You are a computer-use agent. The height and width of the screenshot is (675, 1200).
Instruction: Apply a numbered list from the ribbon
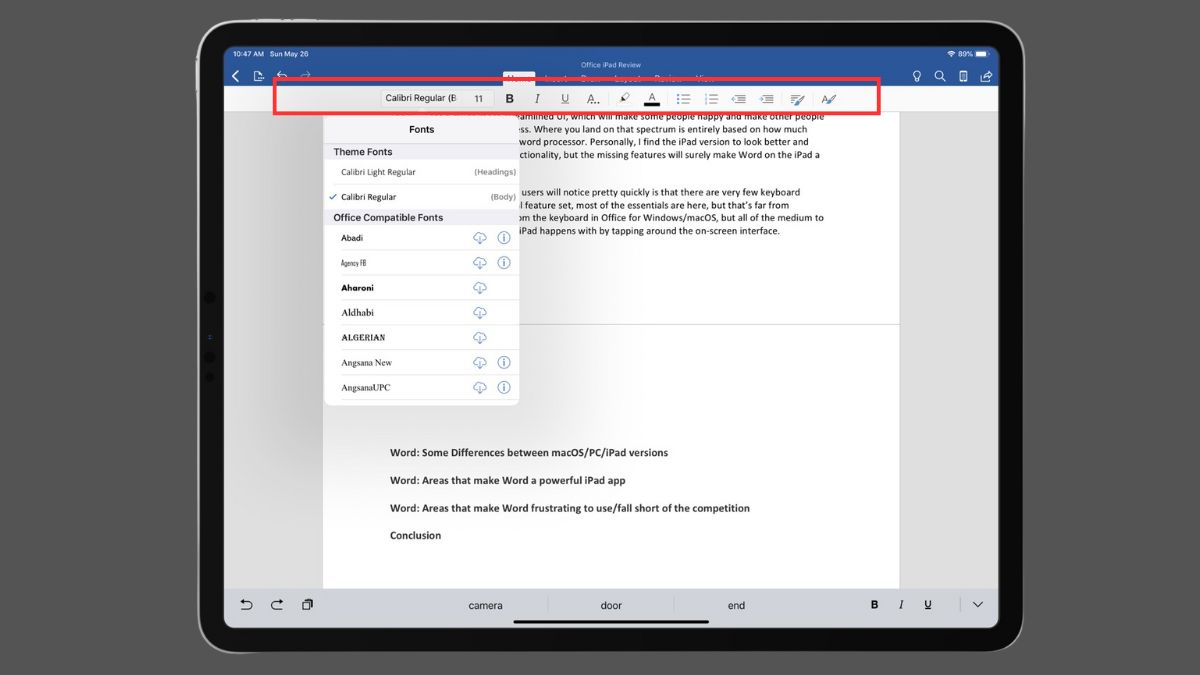point(712,99)
